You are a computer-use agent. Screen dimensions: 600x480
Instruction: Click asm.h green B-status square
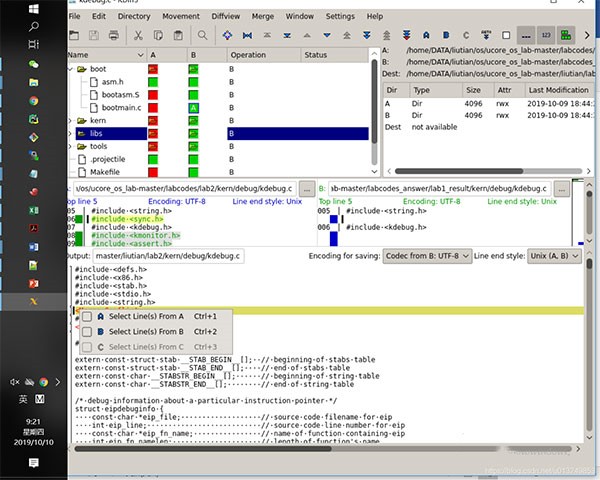pos(193,82)
